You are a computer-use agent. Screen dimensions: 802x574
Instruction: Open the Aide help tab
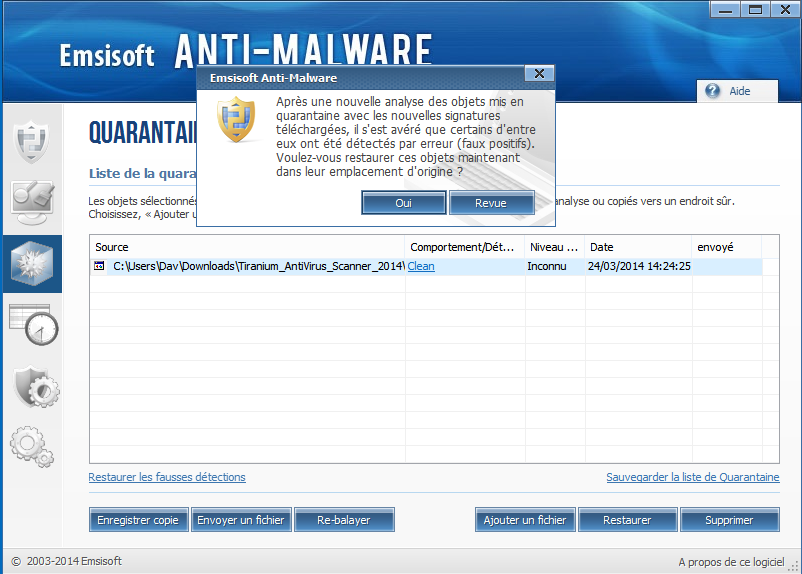click(737, 91)
